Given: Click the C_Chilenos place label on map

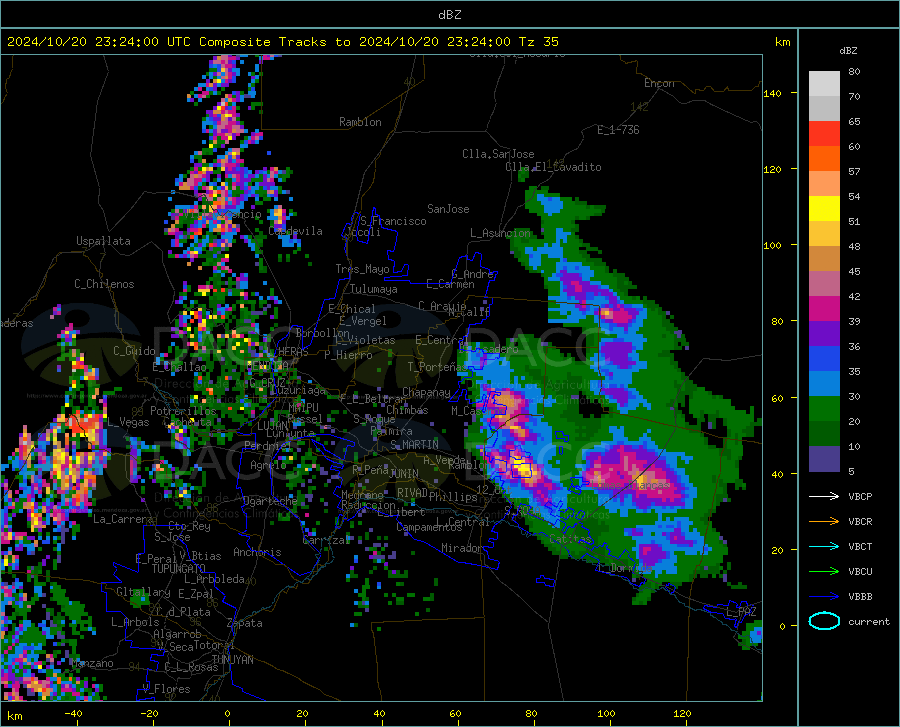Looking at the screenshot, I should coord(104,284).
